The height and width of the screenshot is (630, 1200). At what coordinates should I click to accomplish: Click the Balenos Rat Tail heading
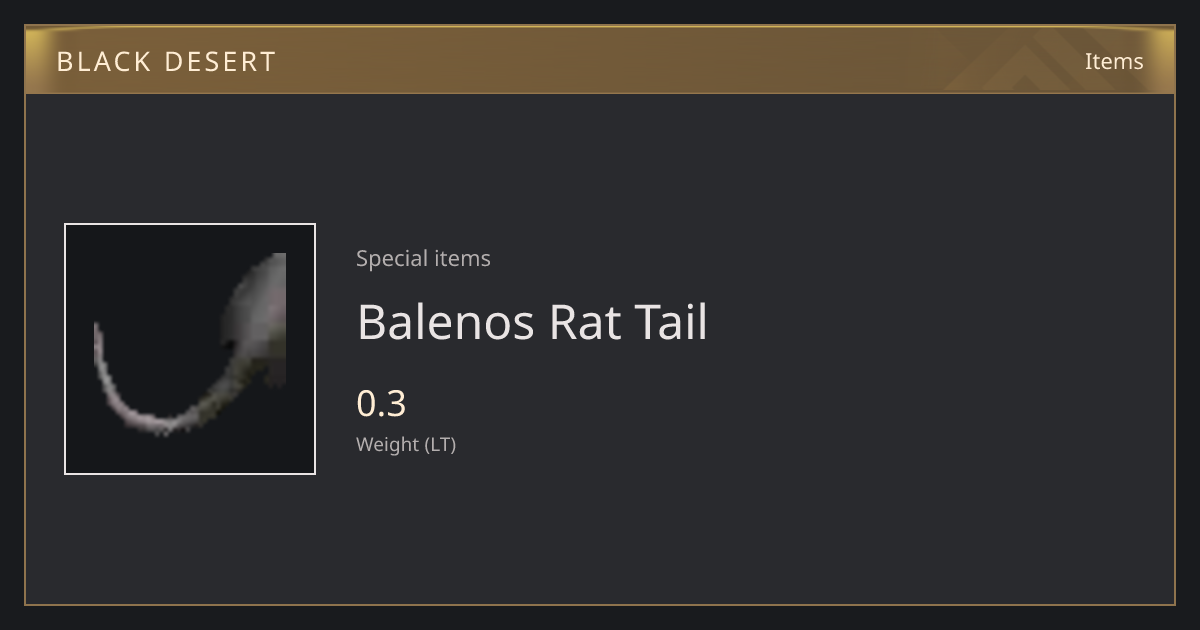532,322
